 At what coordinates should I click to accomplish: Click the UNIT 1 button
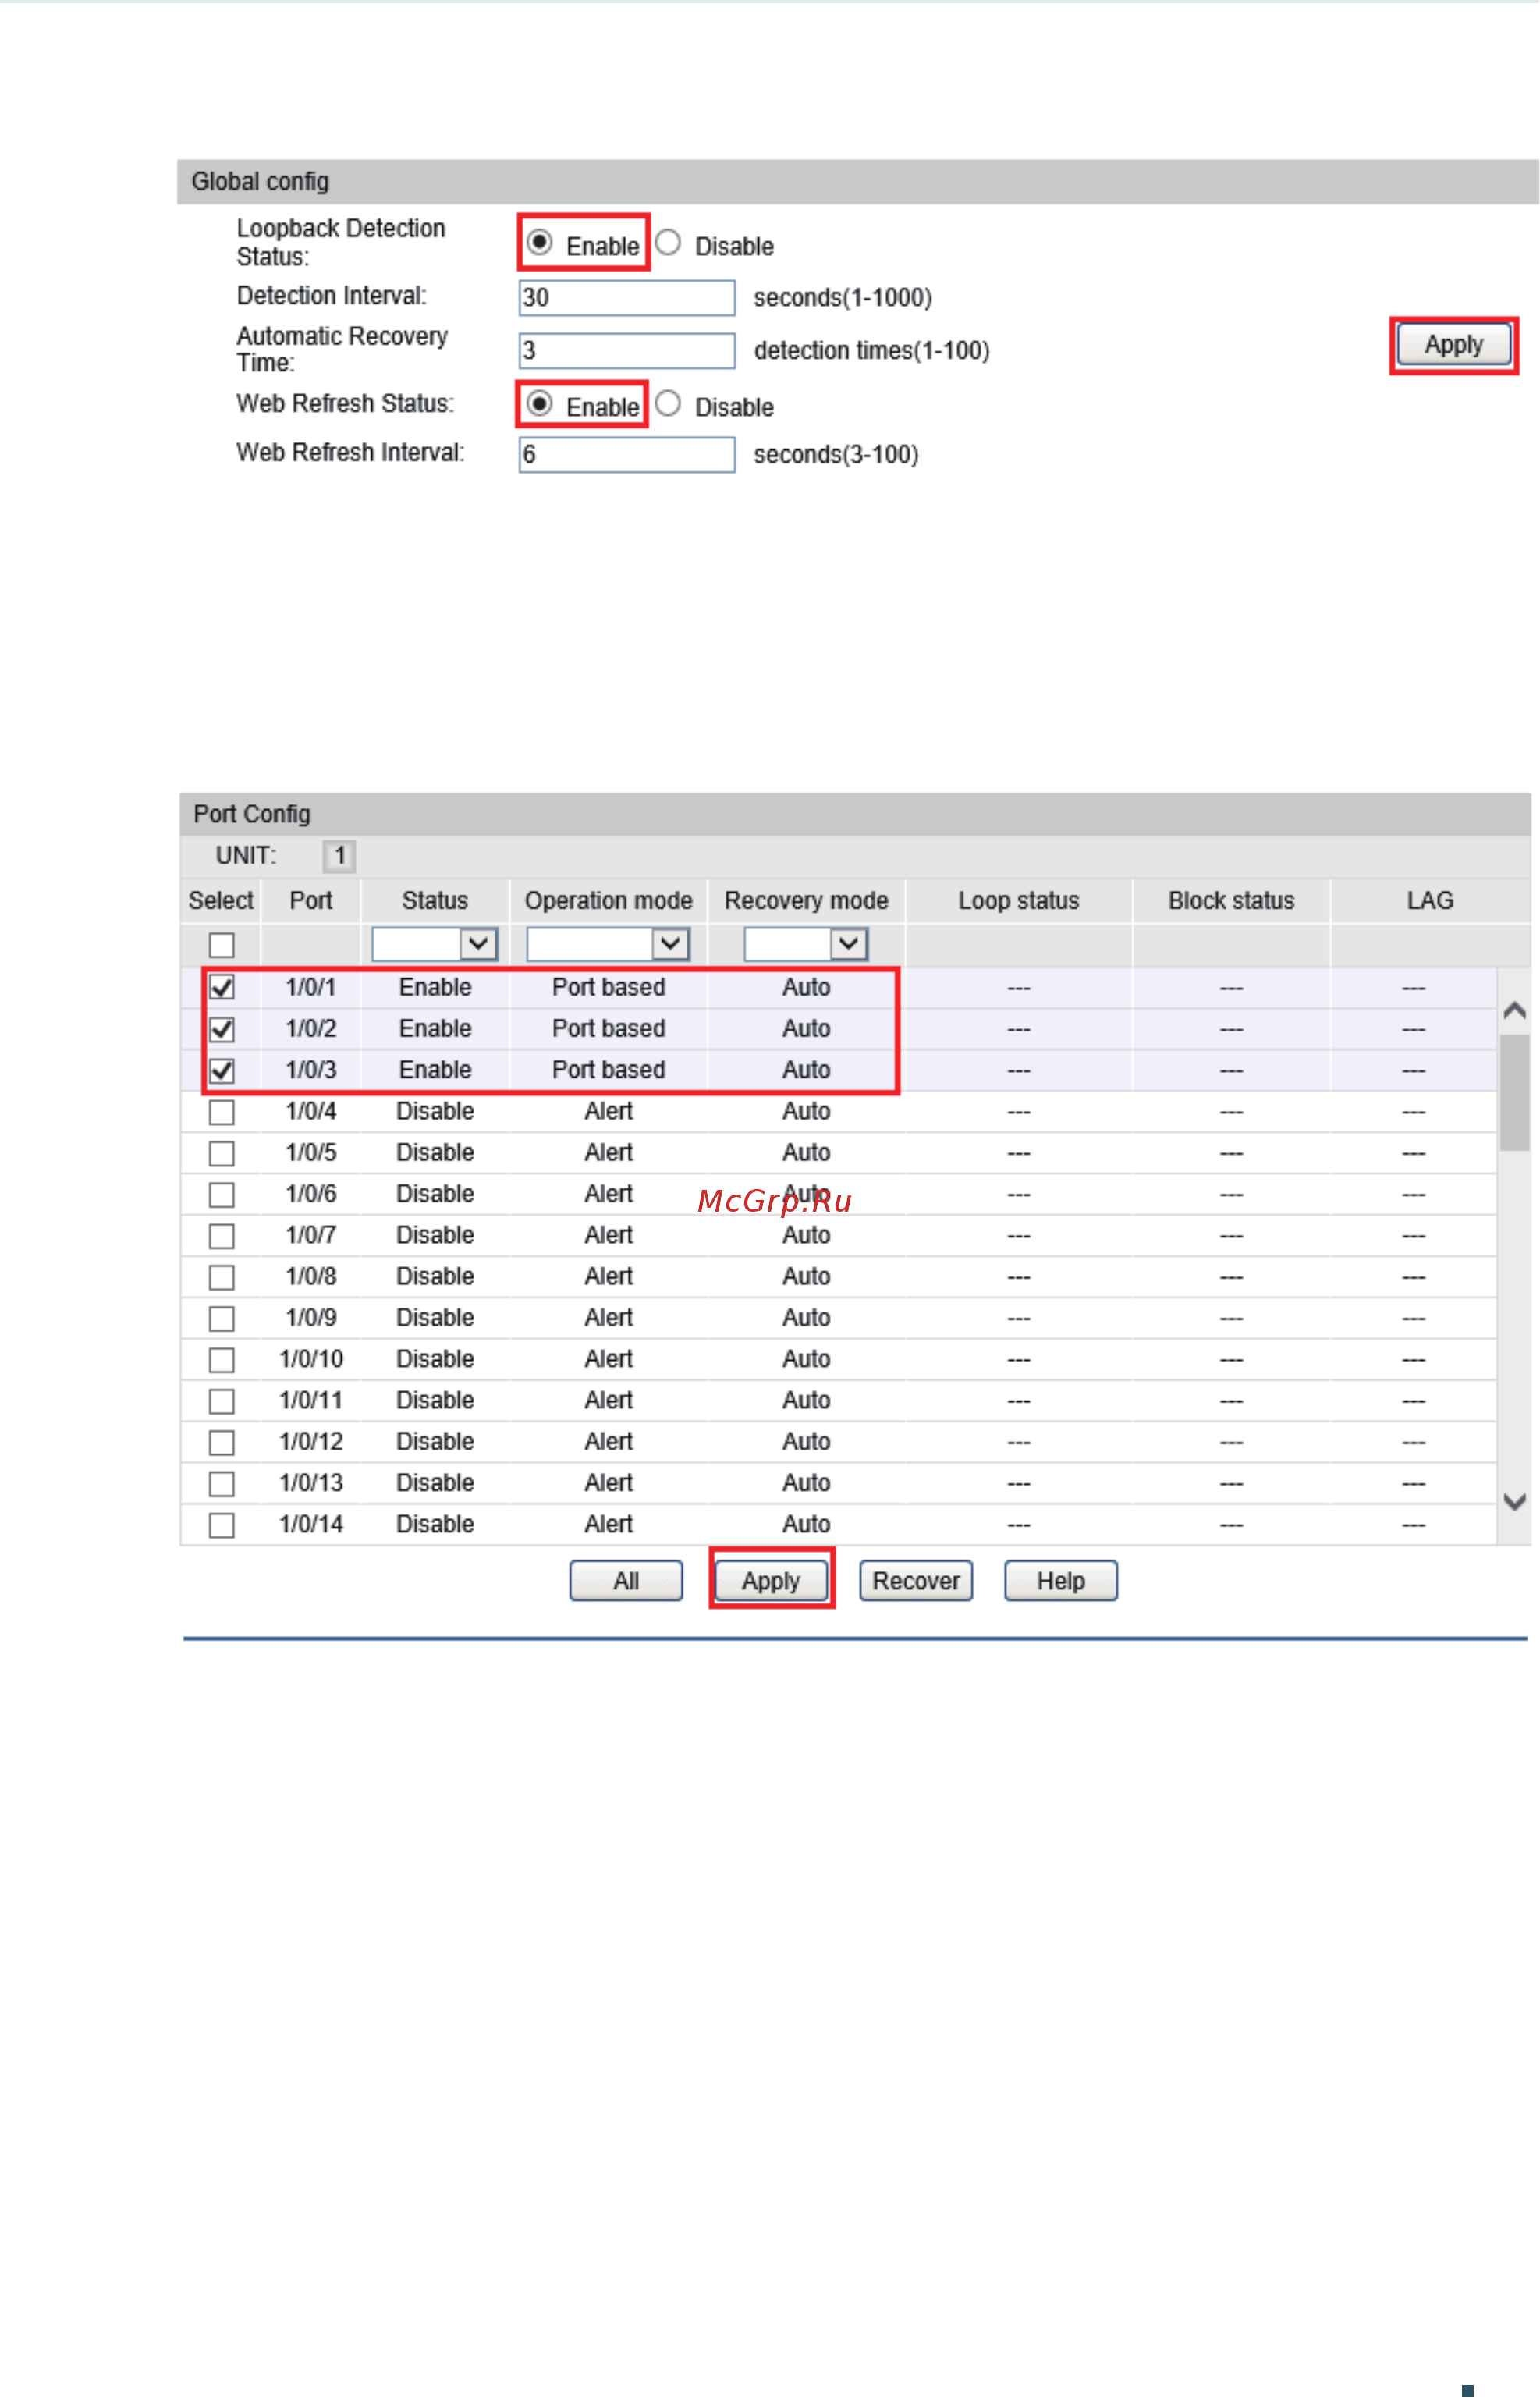(339, 856)
